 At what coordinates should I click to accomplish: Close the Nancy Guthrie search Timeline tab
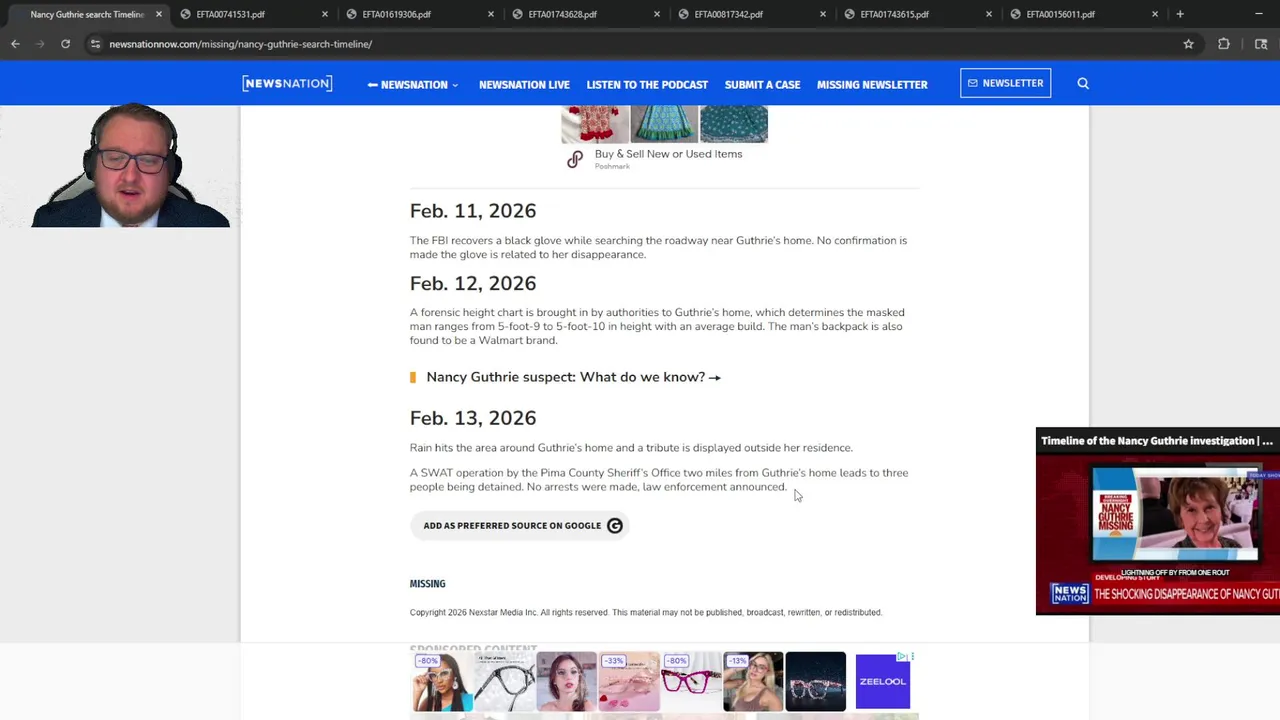coord(158,14)
